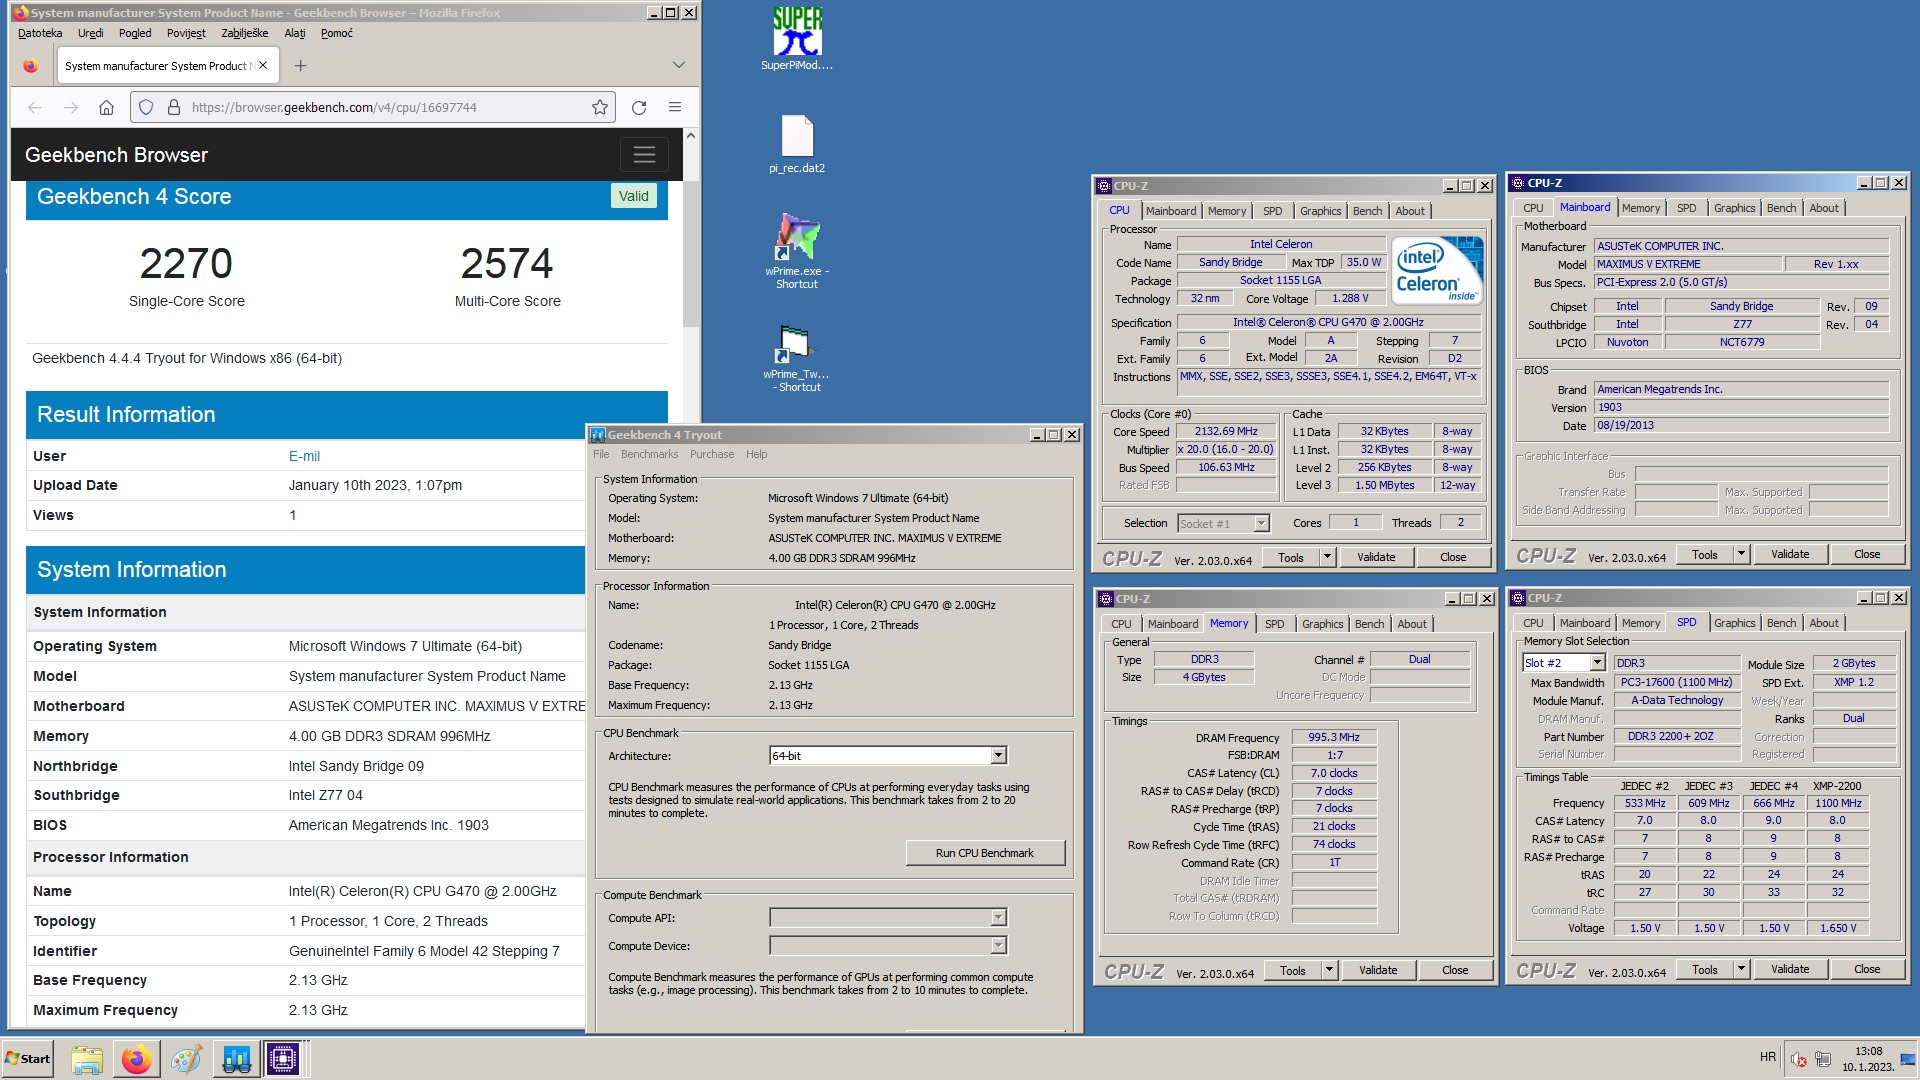Click DRAM Frequency value 995.3 MHz
Viewport: 1920px width, 1080px height.
tap(1334, 737)
